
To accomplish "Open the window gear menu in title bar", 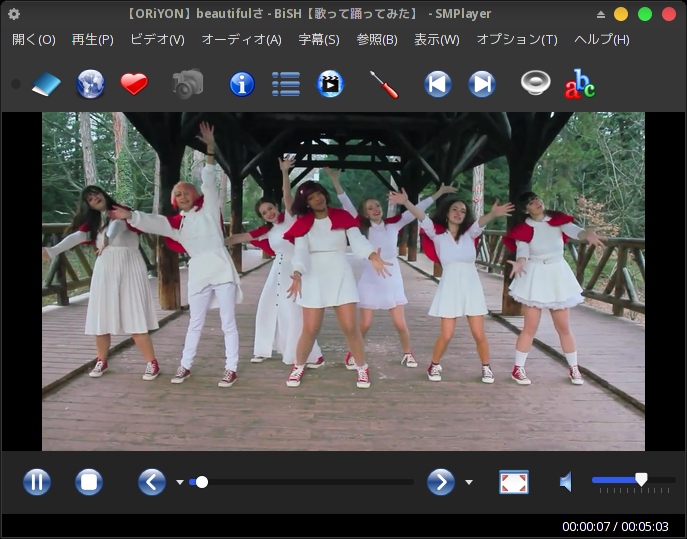I will click(x=14, y=14).
